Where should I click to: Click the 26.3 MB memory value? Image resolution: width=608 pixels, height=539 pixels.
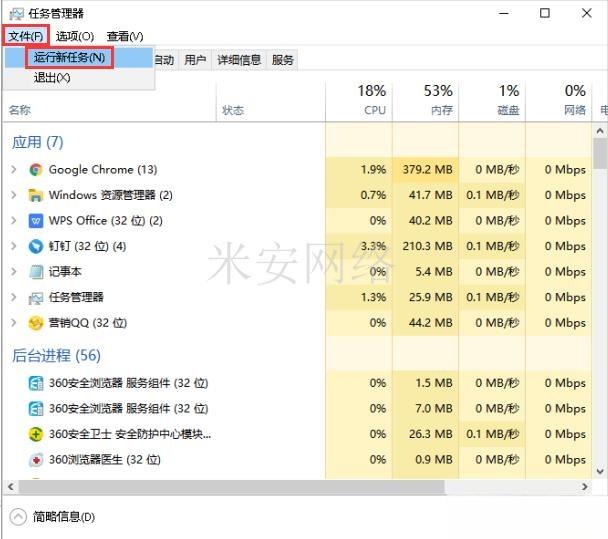(x=431, y=434)
